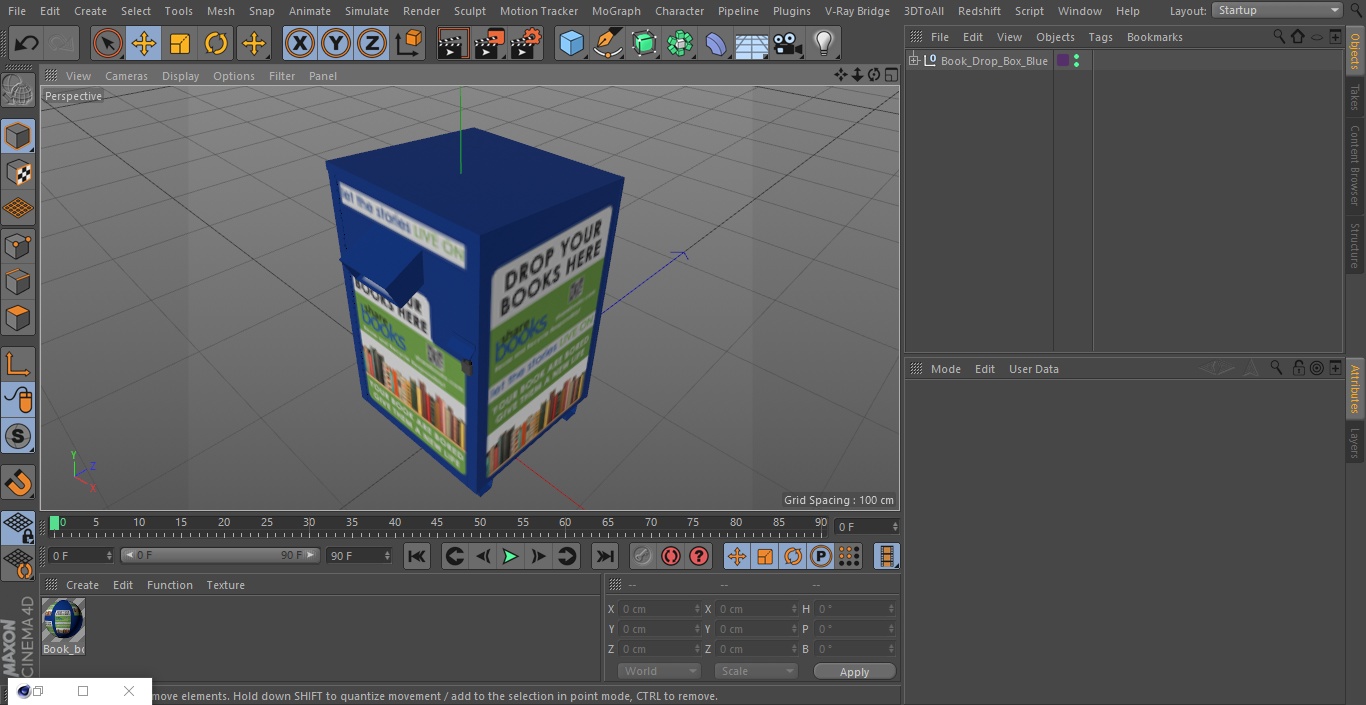1366x705 pixels.
Task: Click the green playhead slider at frame 0
Action: pos(54,523)
